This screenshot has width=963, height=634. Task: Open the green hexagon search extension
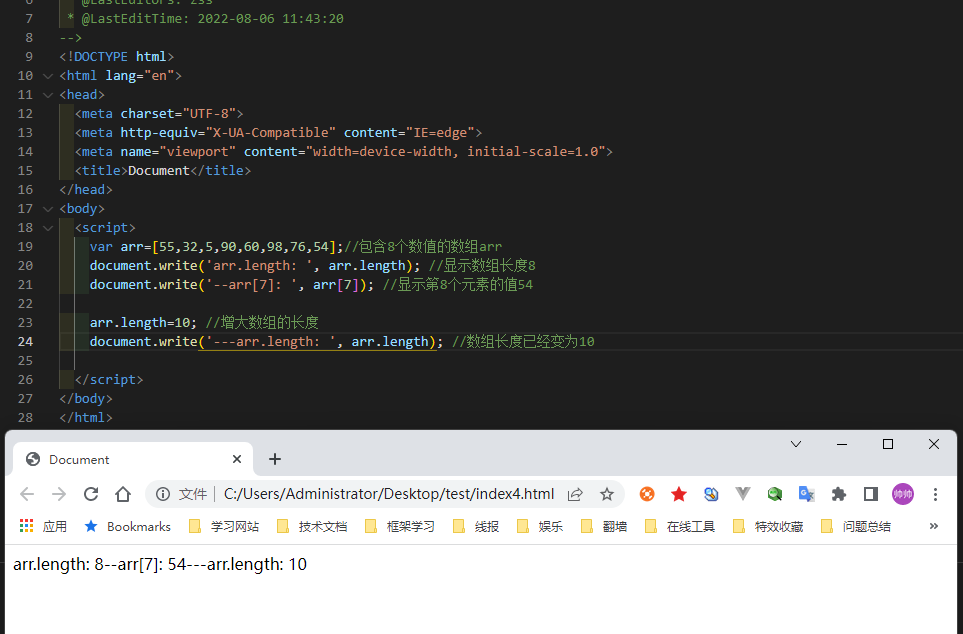(x=774, y=494)
